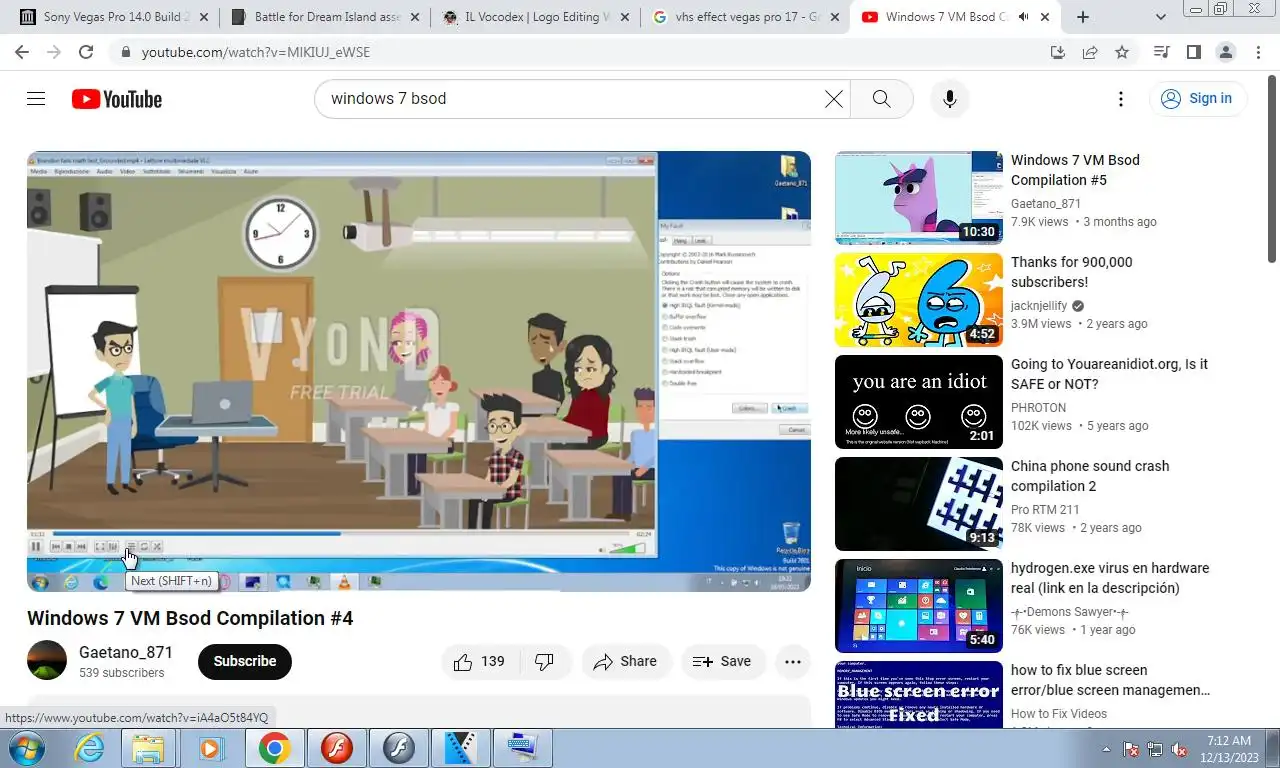This screenshot has width=1280, height=768.
Task: Go forward with browser forward arrow
Action: (x=53, y=52)
